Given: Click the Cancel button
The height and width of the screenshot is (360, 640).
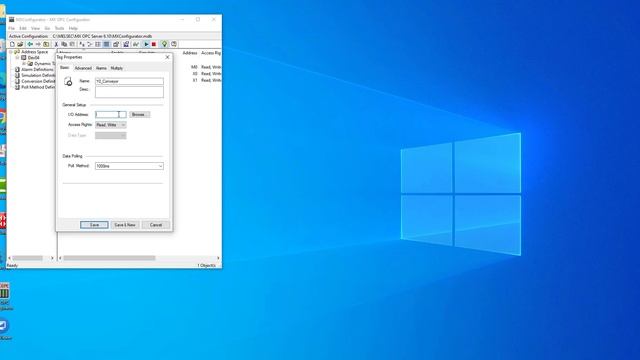Looking at the screenshot, I should [156, 225].
